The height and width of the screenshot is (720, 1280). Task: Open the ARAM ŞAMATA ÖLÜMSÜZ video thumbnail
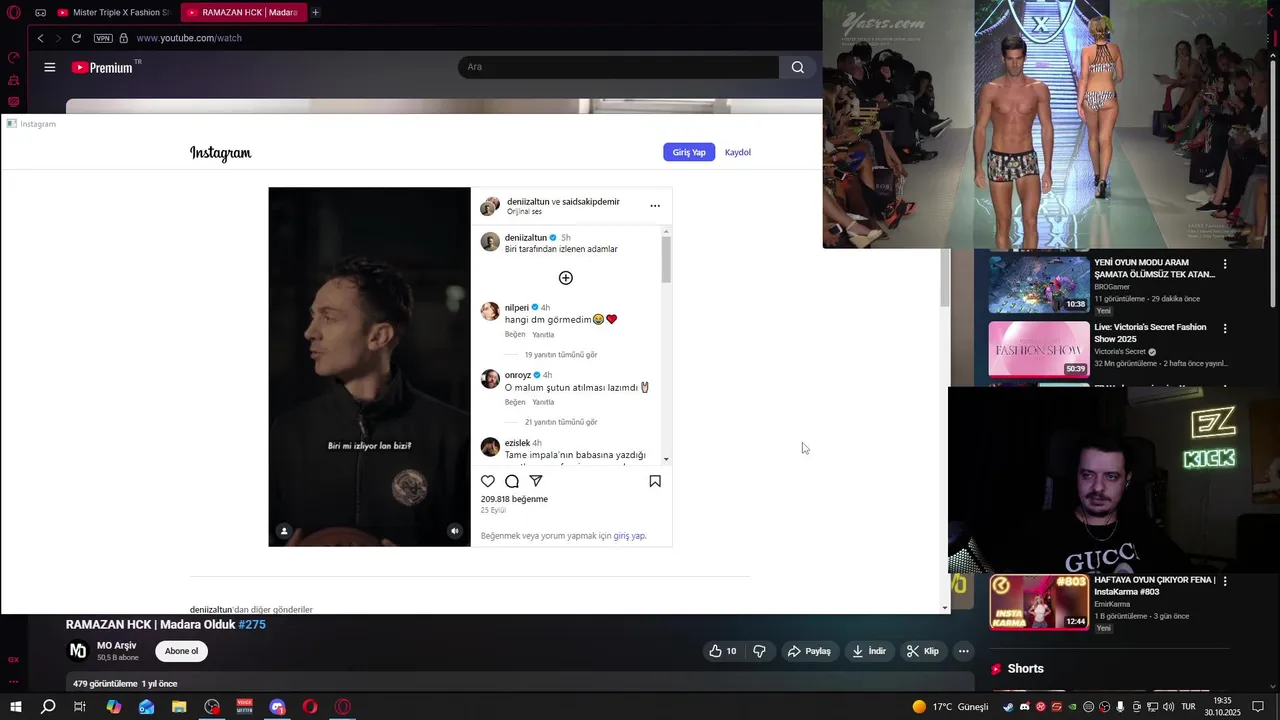(x=1039, y=285)
